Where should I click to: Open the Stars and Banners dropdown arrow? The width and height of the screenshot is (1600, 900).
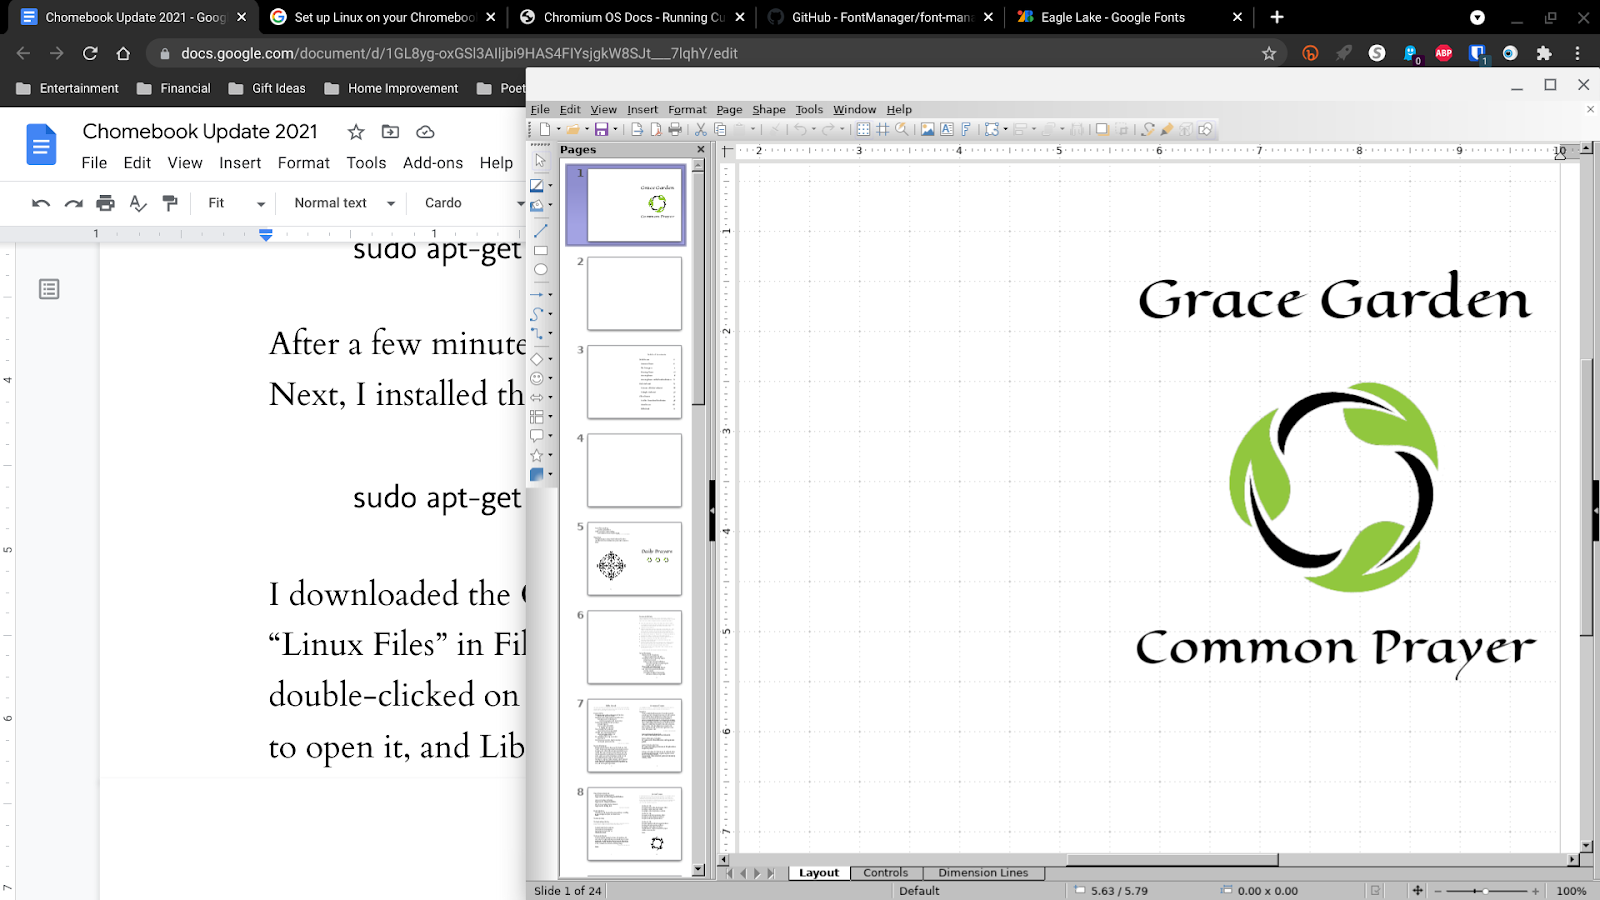click(550, 455)
